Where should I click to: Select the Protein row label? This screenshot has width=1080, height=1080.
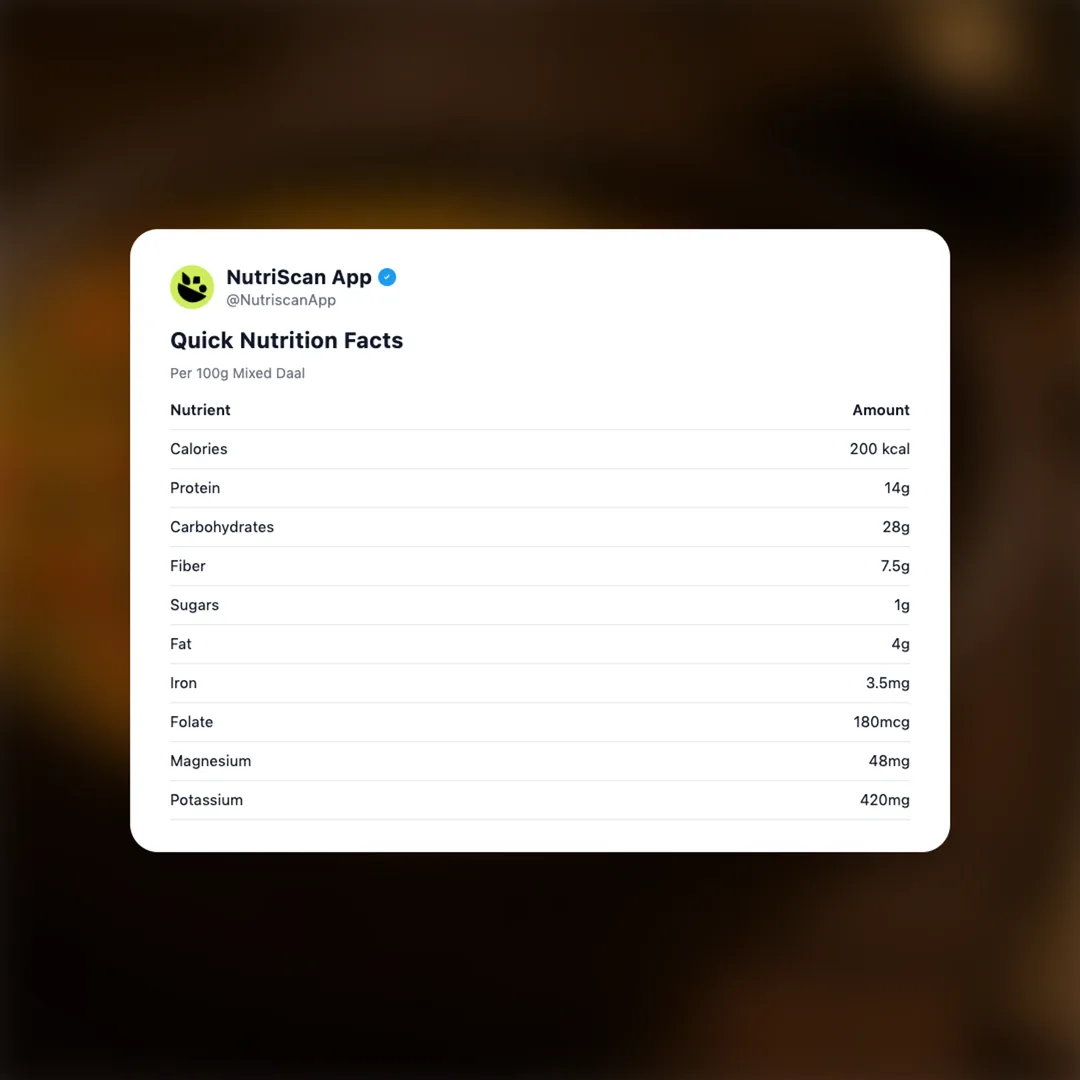195,488
